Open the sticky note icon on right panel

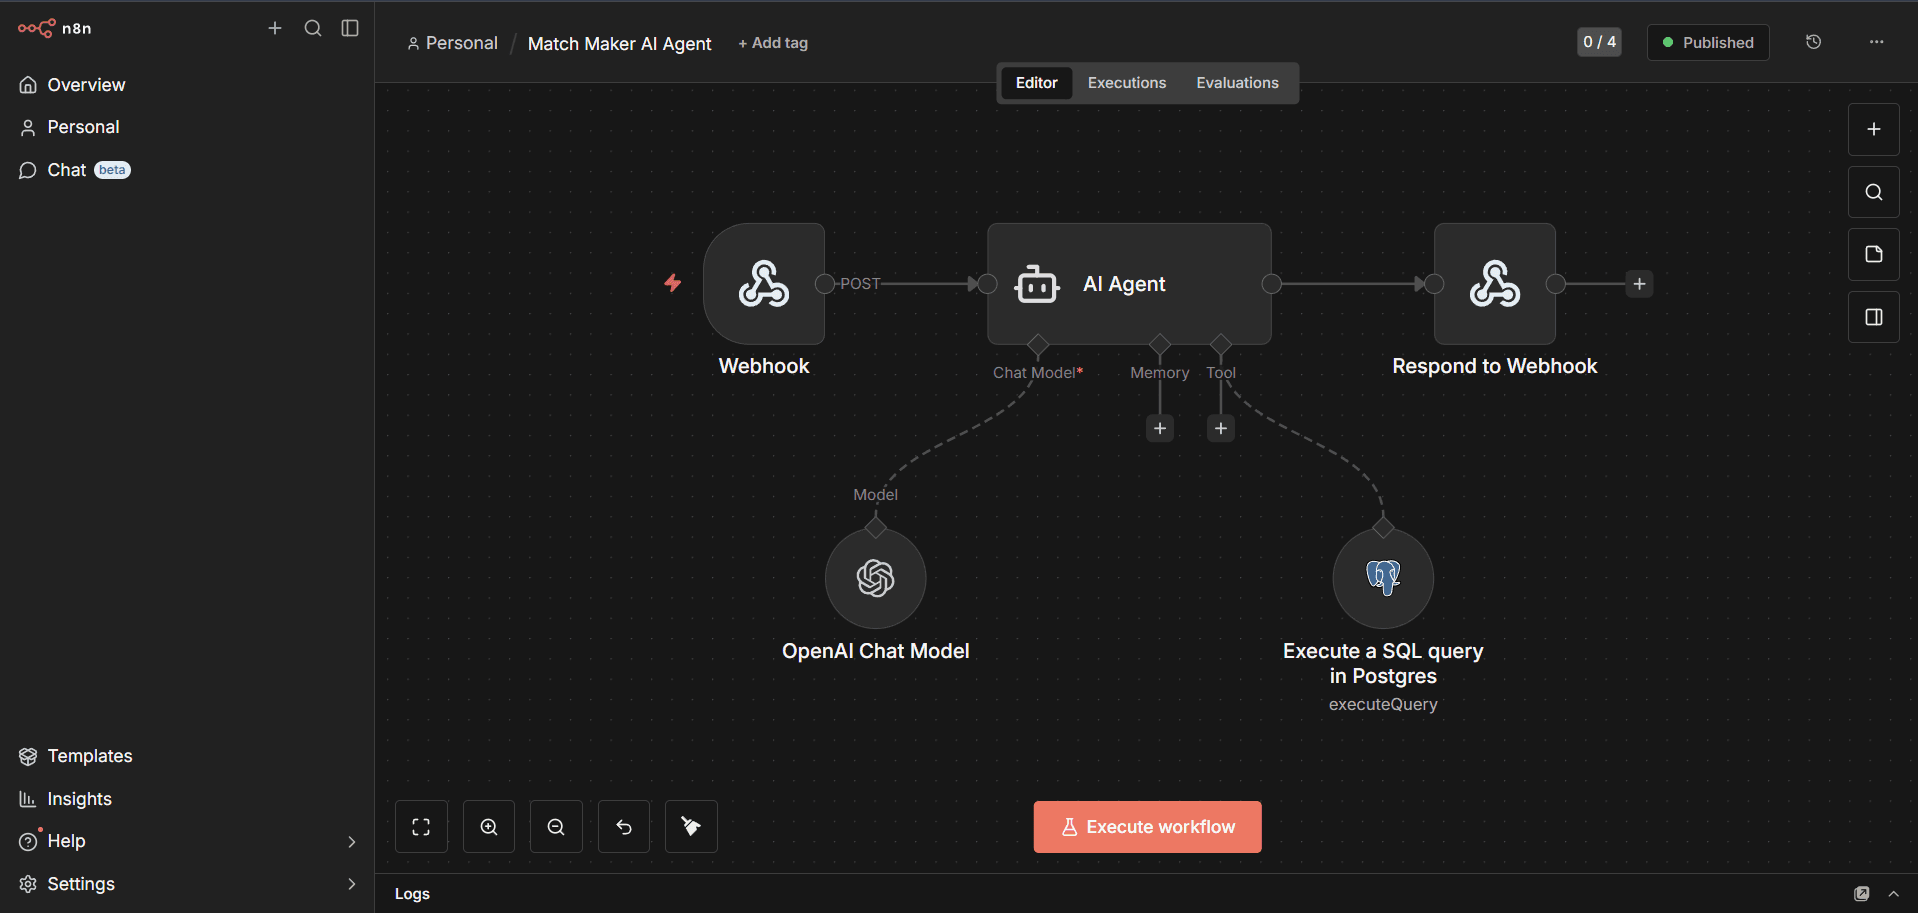click(1873, 254)
